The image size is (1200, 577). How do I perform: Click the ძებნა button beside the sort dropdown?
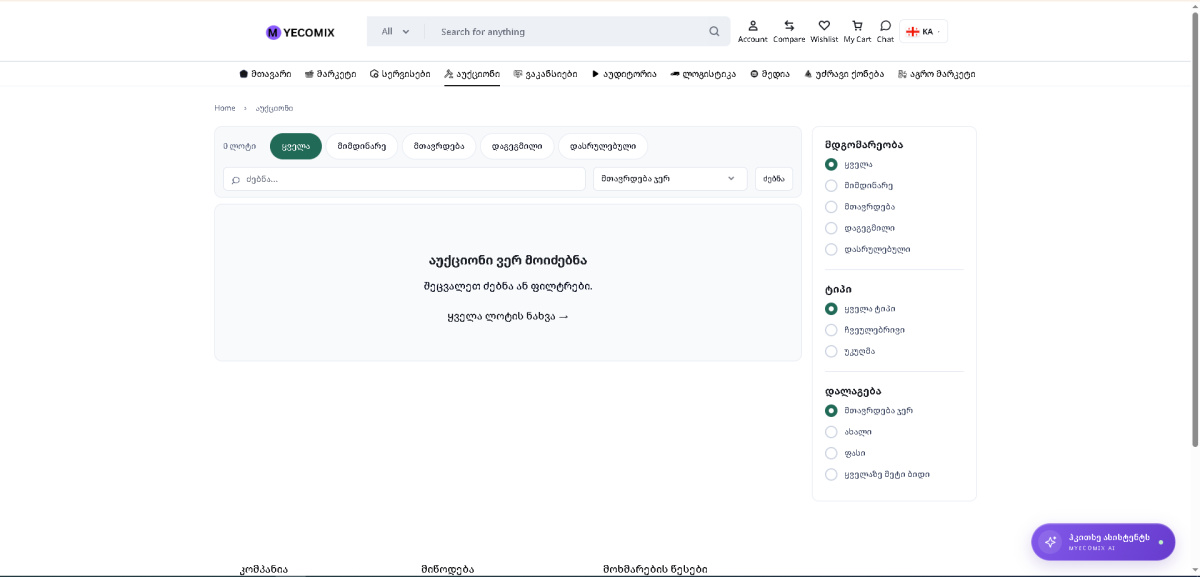(x=774, y=179)
